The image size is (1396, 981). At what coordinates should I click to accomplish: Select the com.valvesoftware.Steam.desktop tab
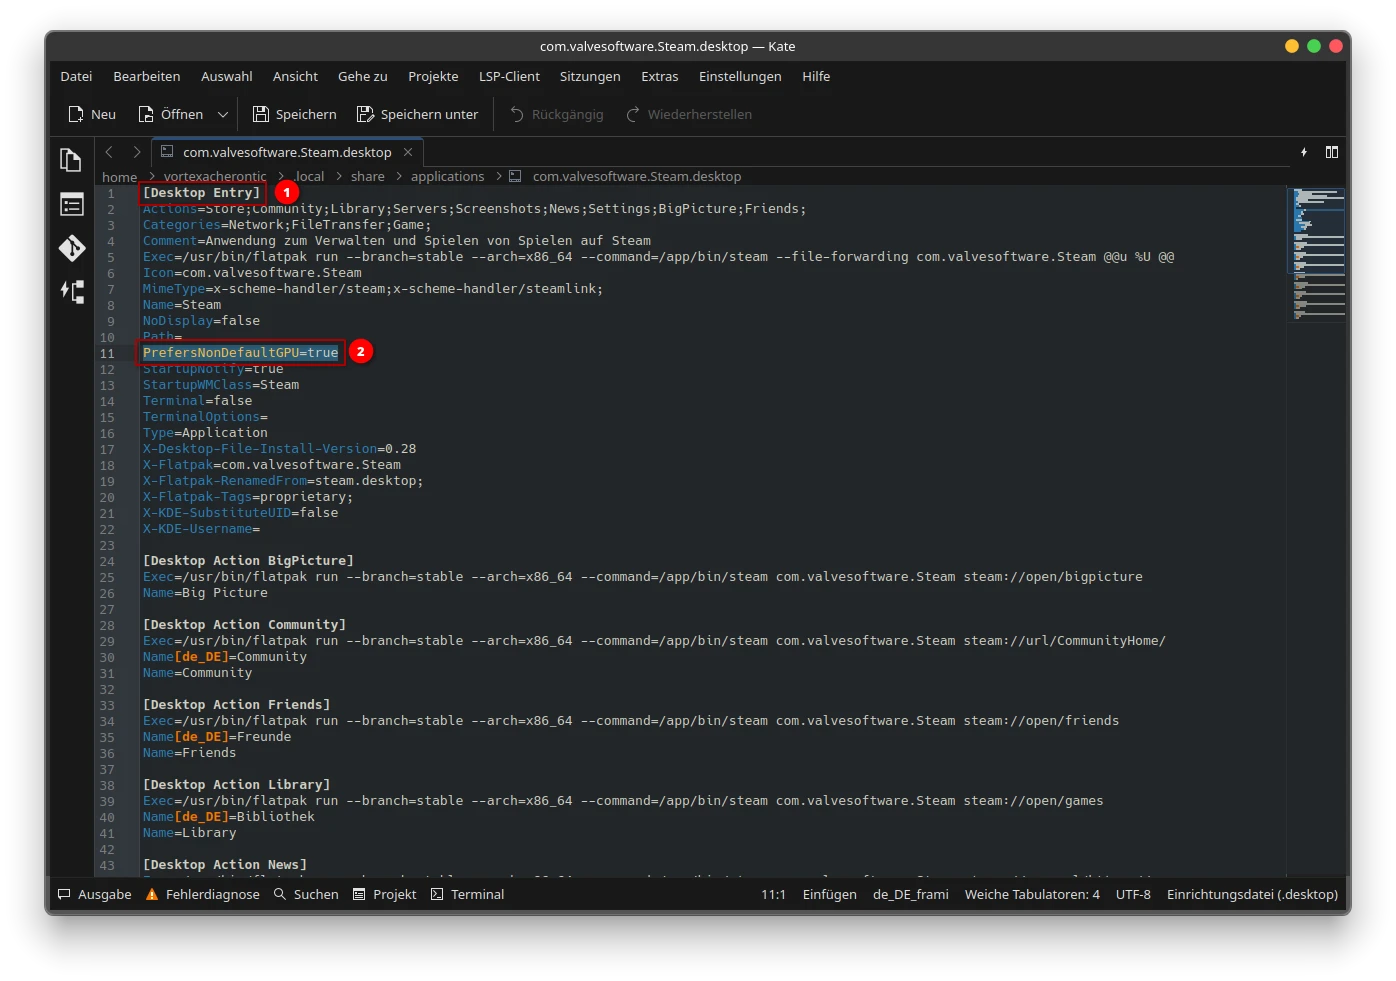(x=287, y=152)
